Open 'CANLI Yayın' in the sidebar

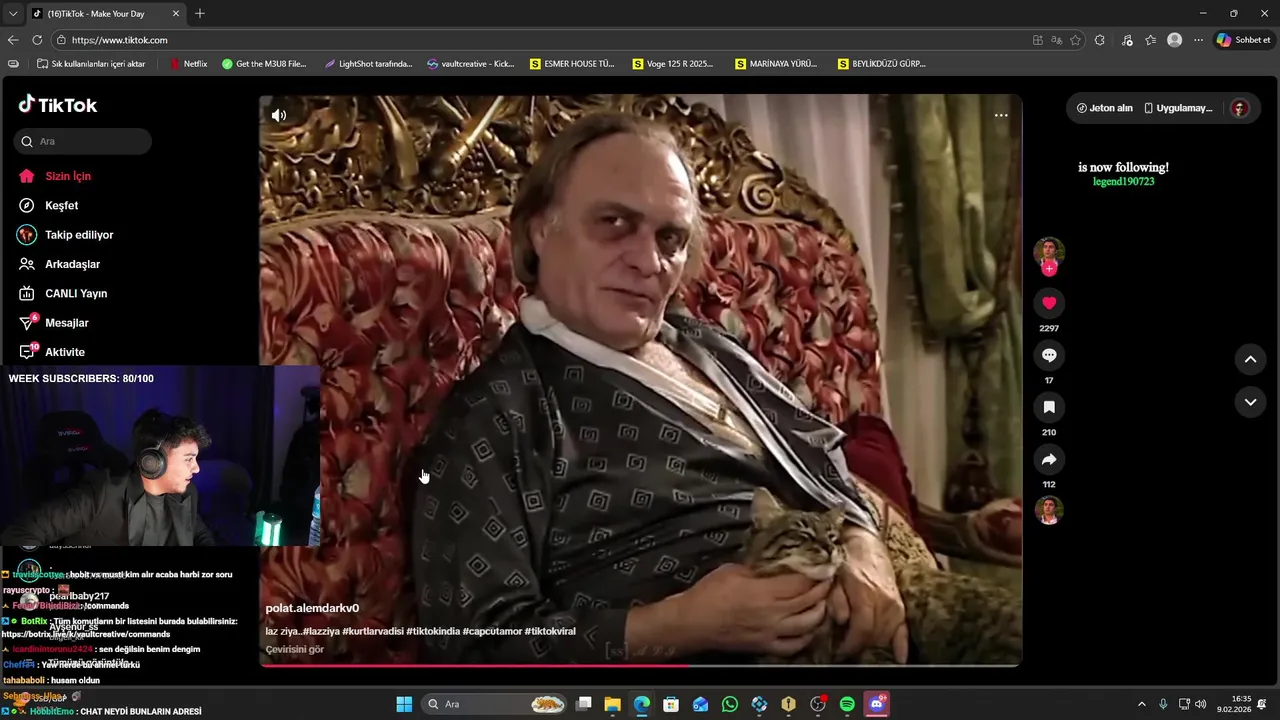(x=76, y=293)
